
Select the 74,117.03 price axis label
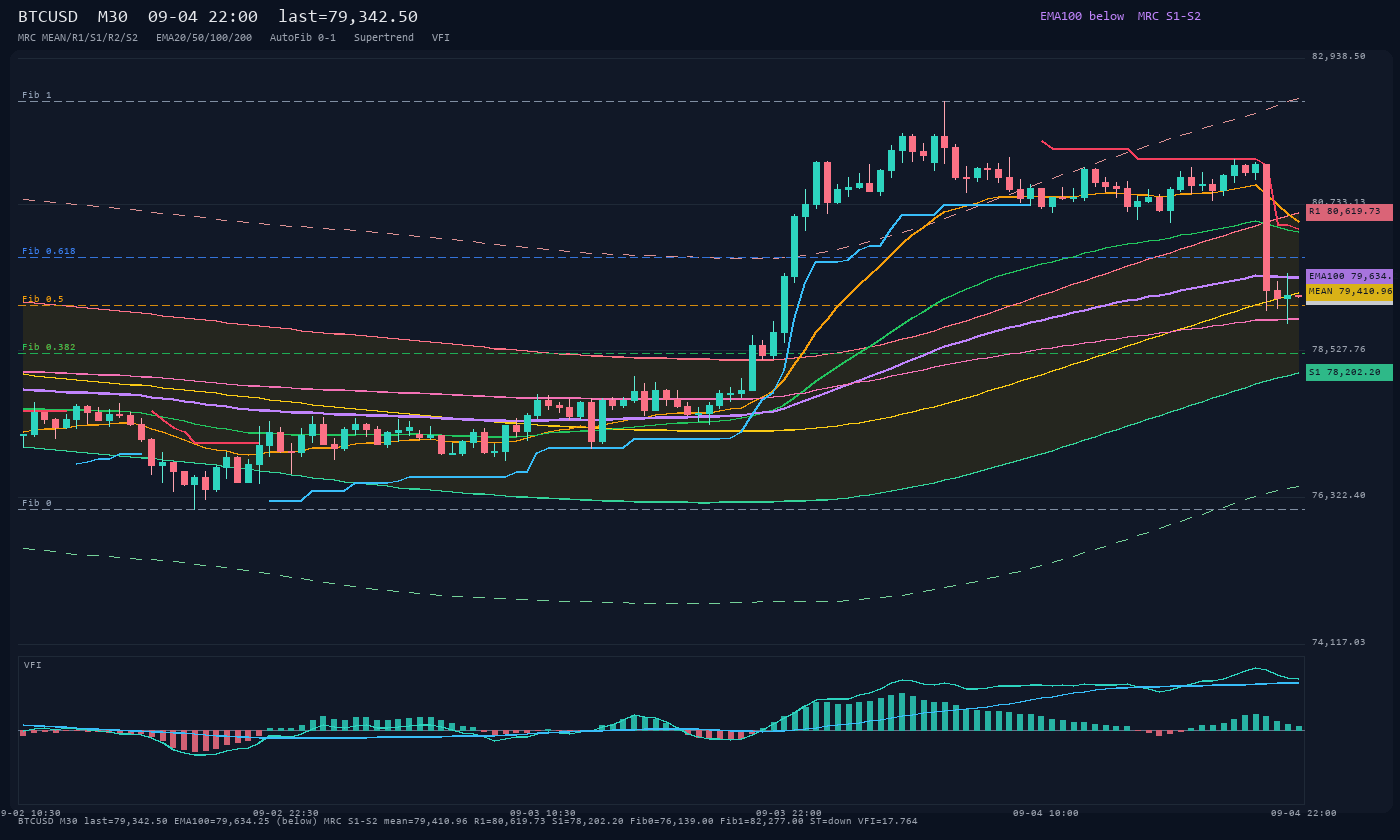[1339, 642]
